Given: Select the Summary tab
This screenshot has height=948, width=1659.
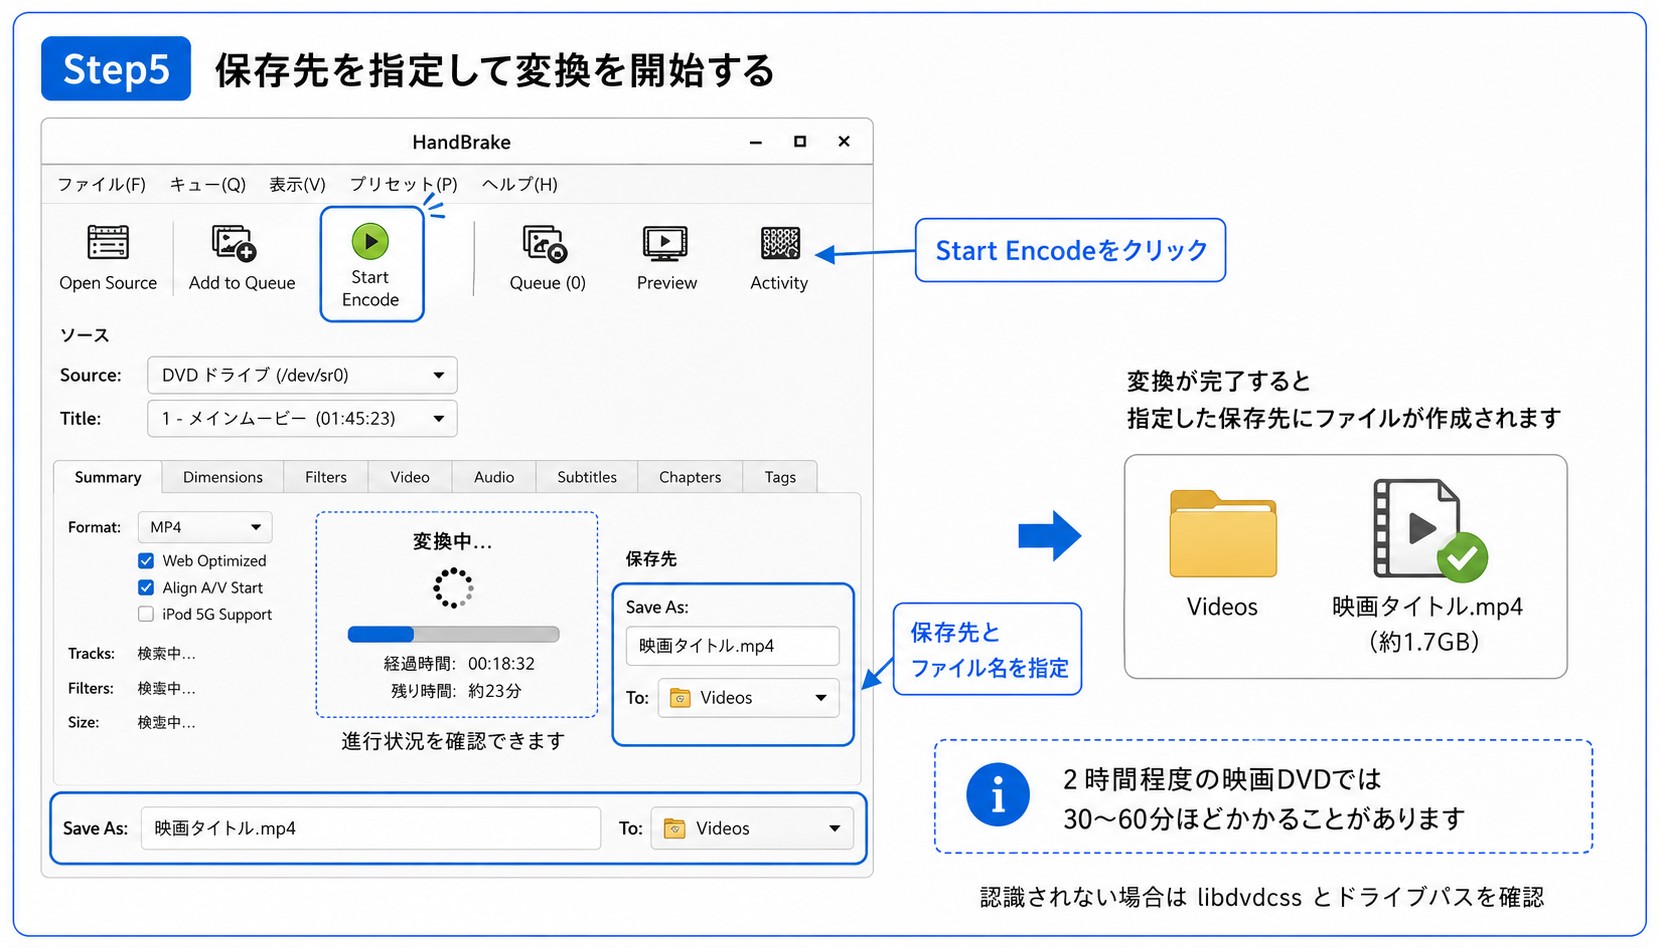Looking at the screenshot, I should pos(108,477).
